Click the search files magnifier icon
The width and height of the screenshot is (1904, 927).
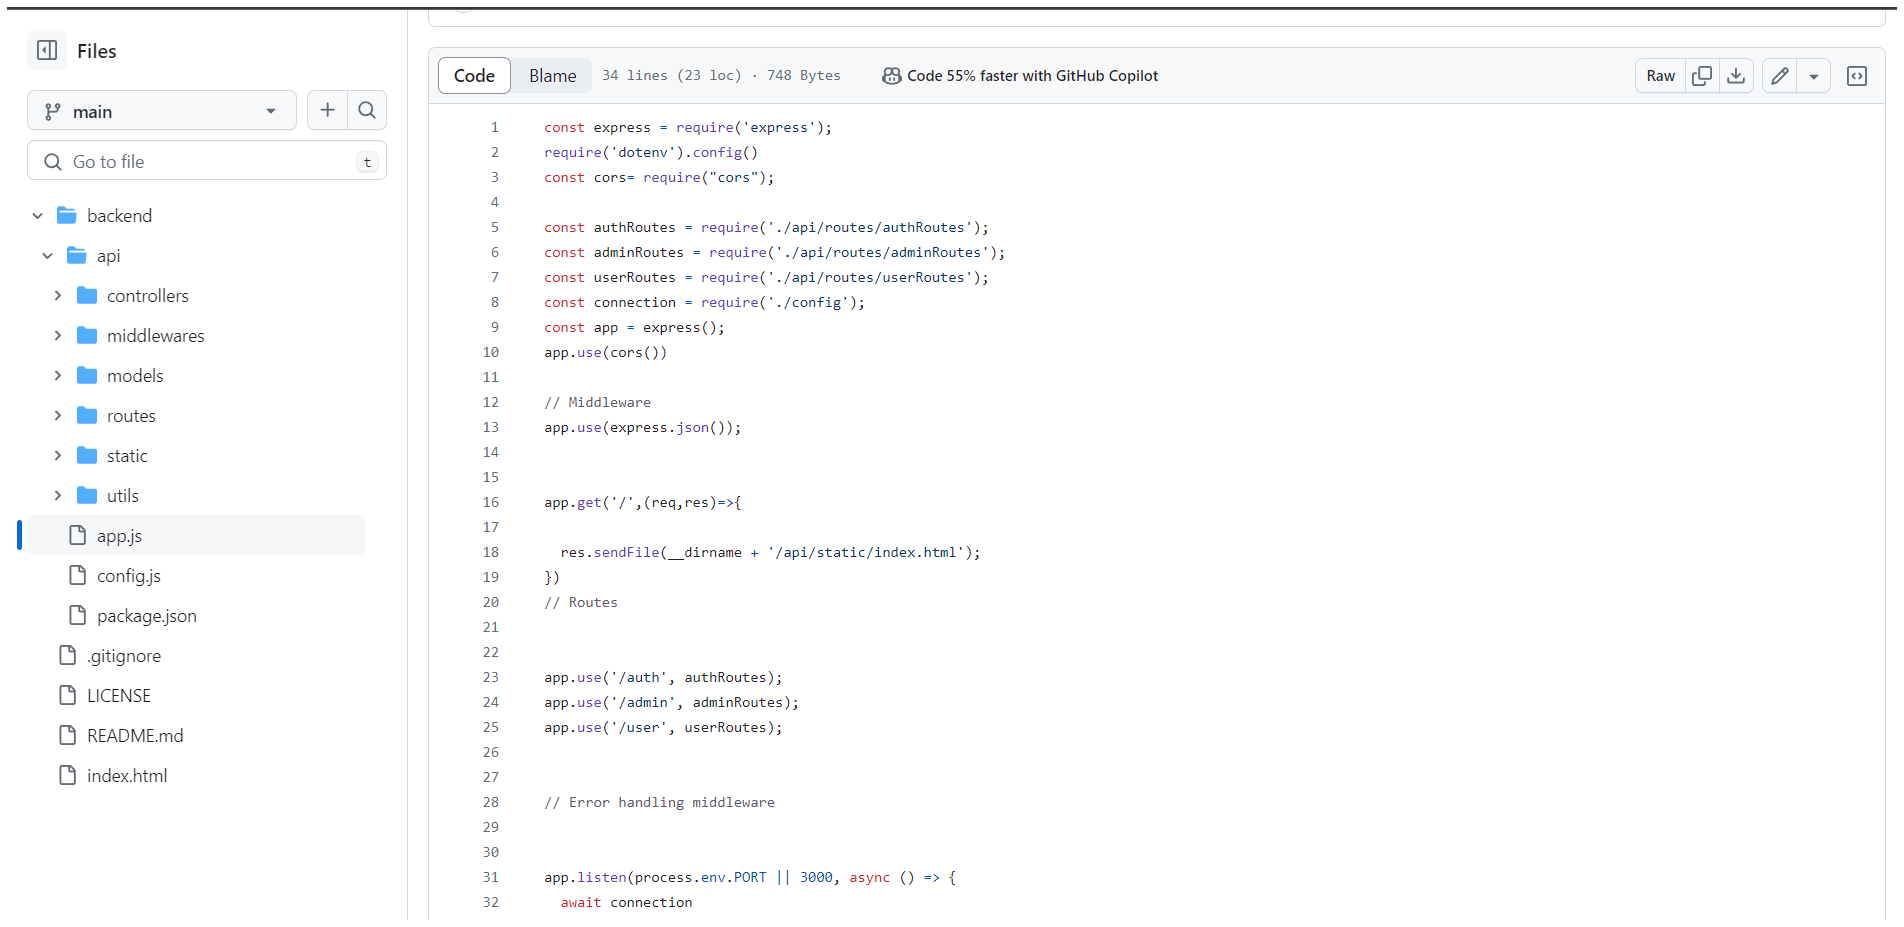pos(367,110)
